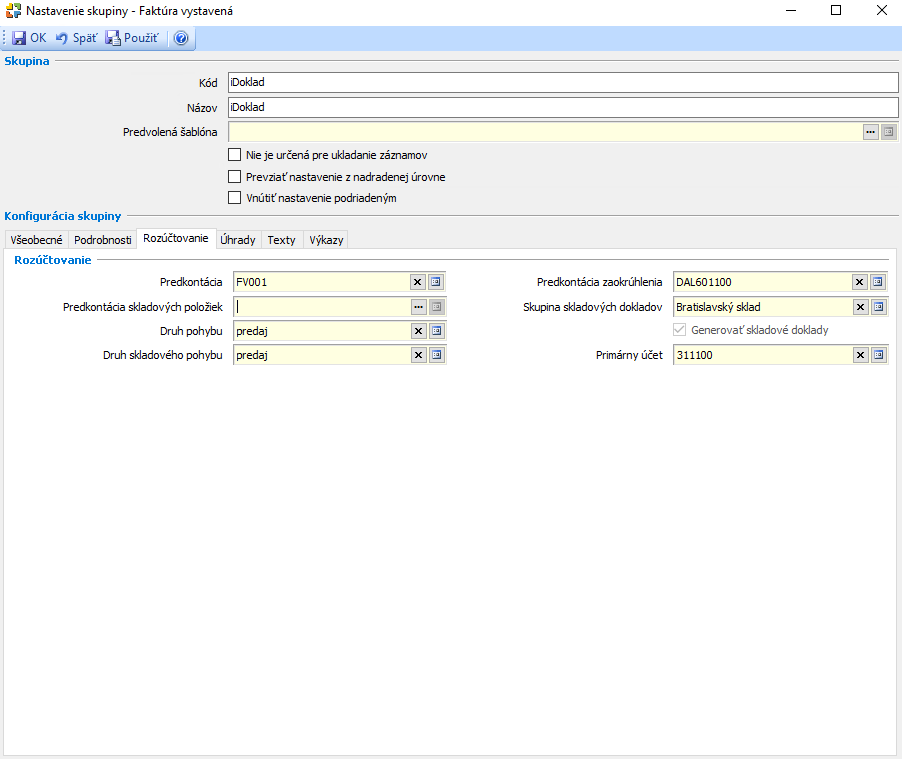The width and height of the screenshot is (902, 759).
Task: Open lookup list for Druh skladového pohybu
Action: coord(436,355)
